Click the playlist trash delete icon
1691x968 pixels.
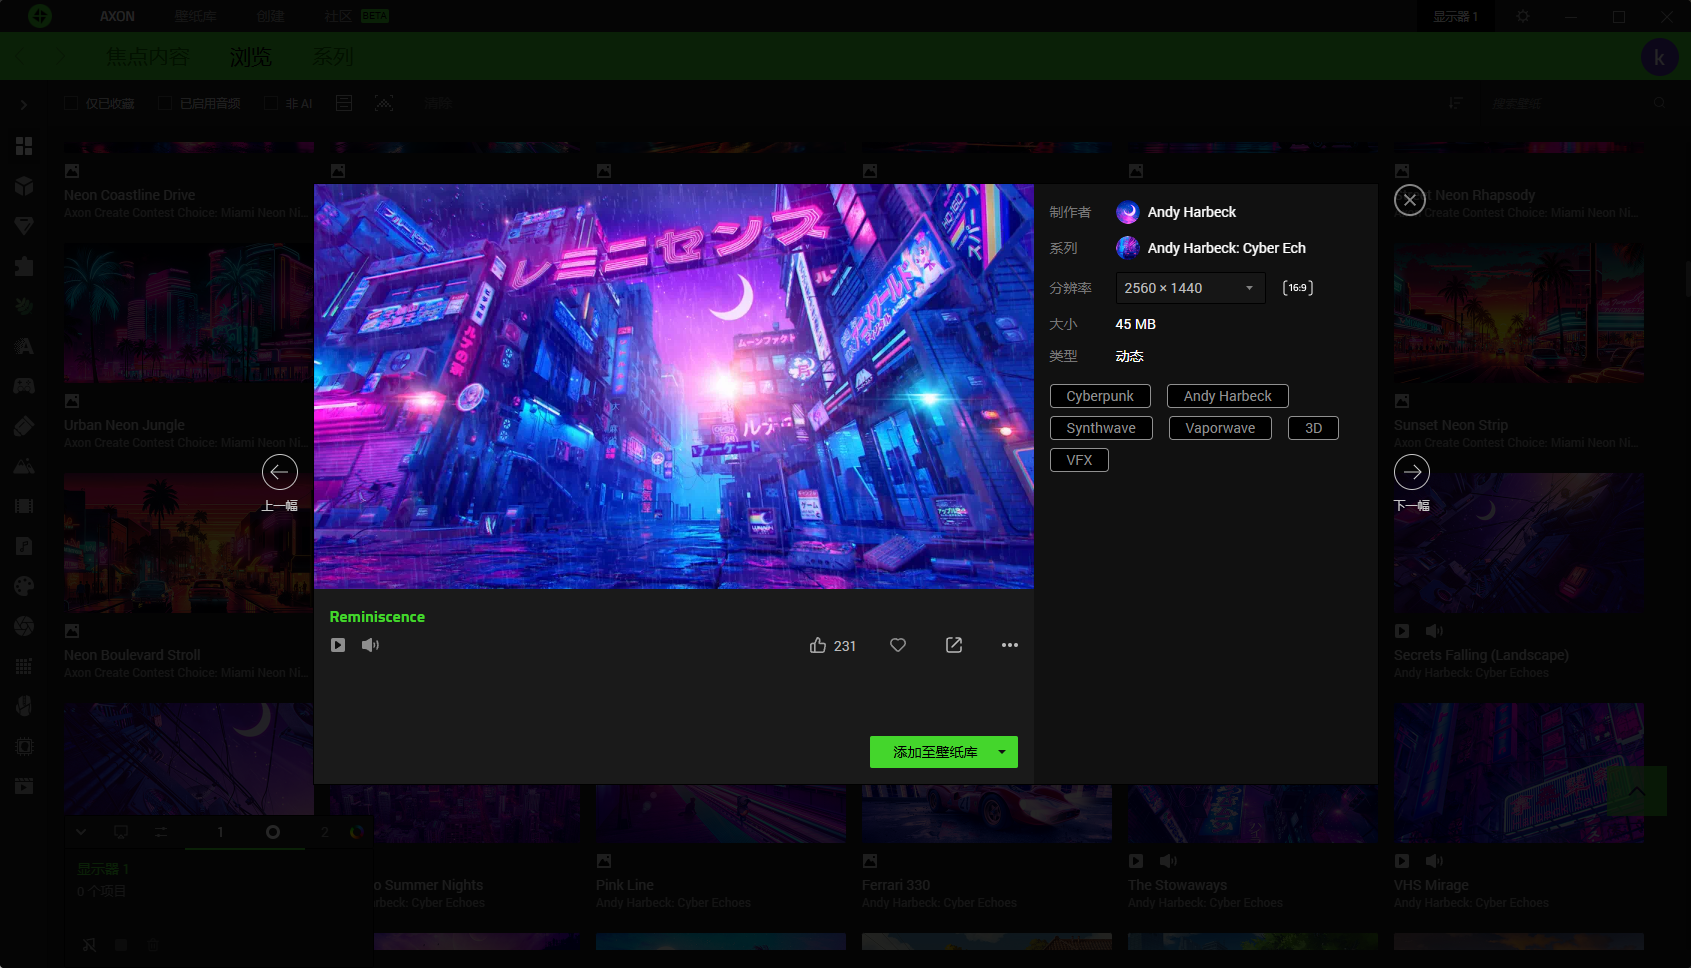pyautogui.click(x=153, y=944)
